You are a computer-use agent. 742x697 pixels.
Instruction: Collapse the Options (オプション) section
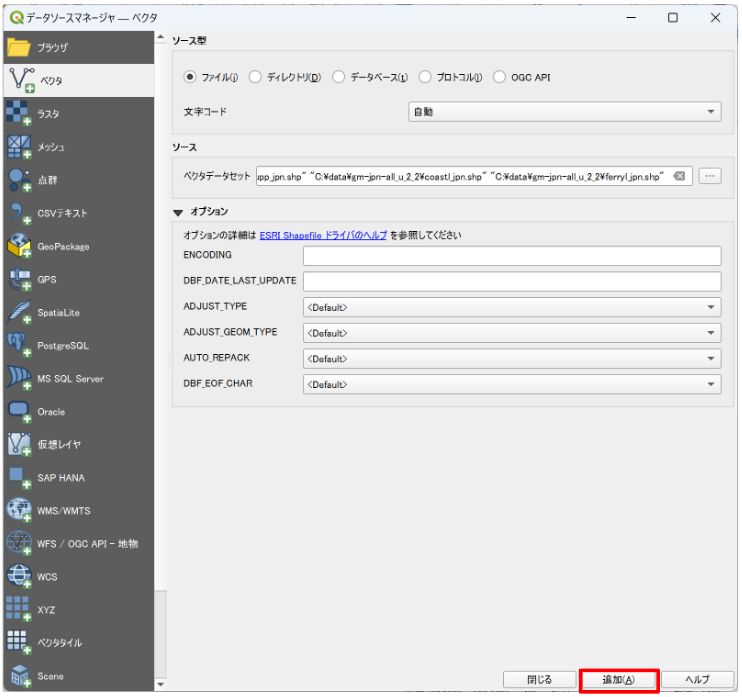(x=178, y=212)
